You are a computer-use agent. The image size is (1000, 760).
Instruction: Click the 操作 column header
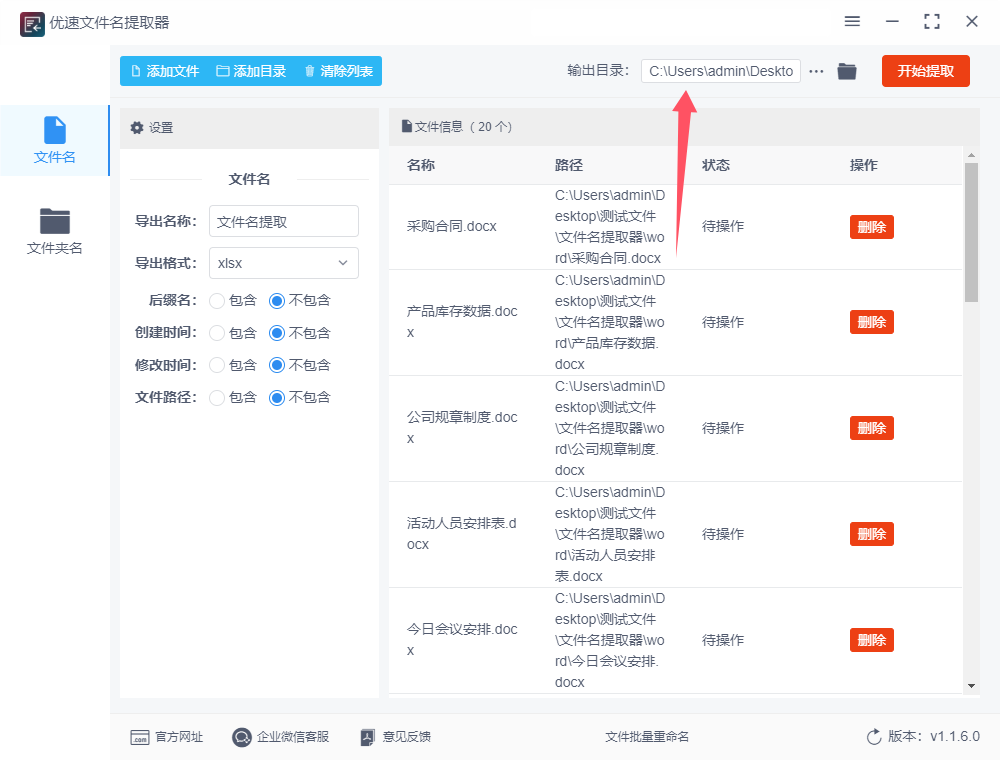pos(864,165)
